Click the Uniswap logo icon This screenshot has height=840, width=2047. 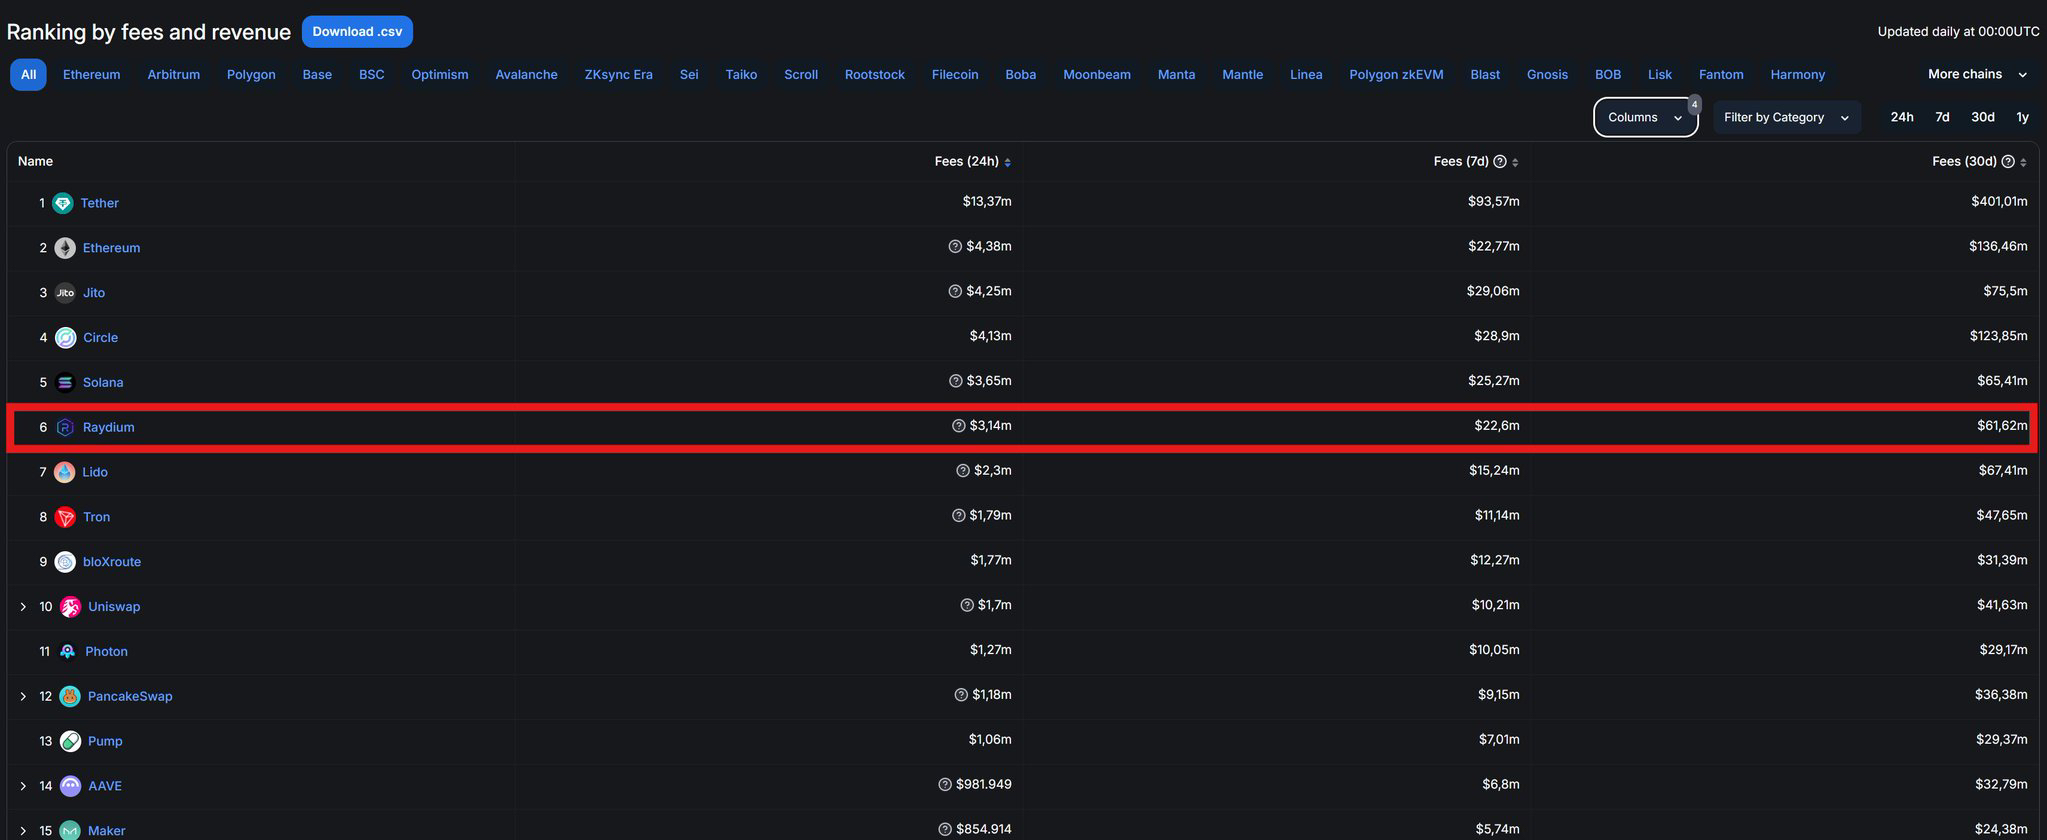coord(70,607)
